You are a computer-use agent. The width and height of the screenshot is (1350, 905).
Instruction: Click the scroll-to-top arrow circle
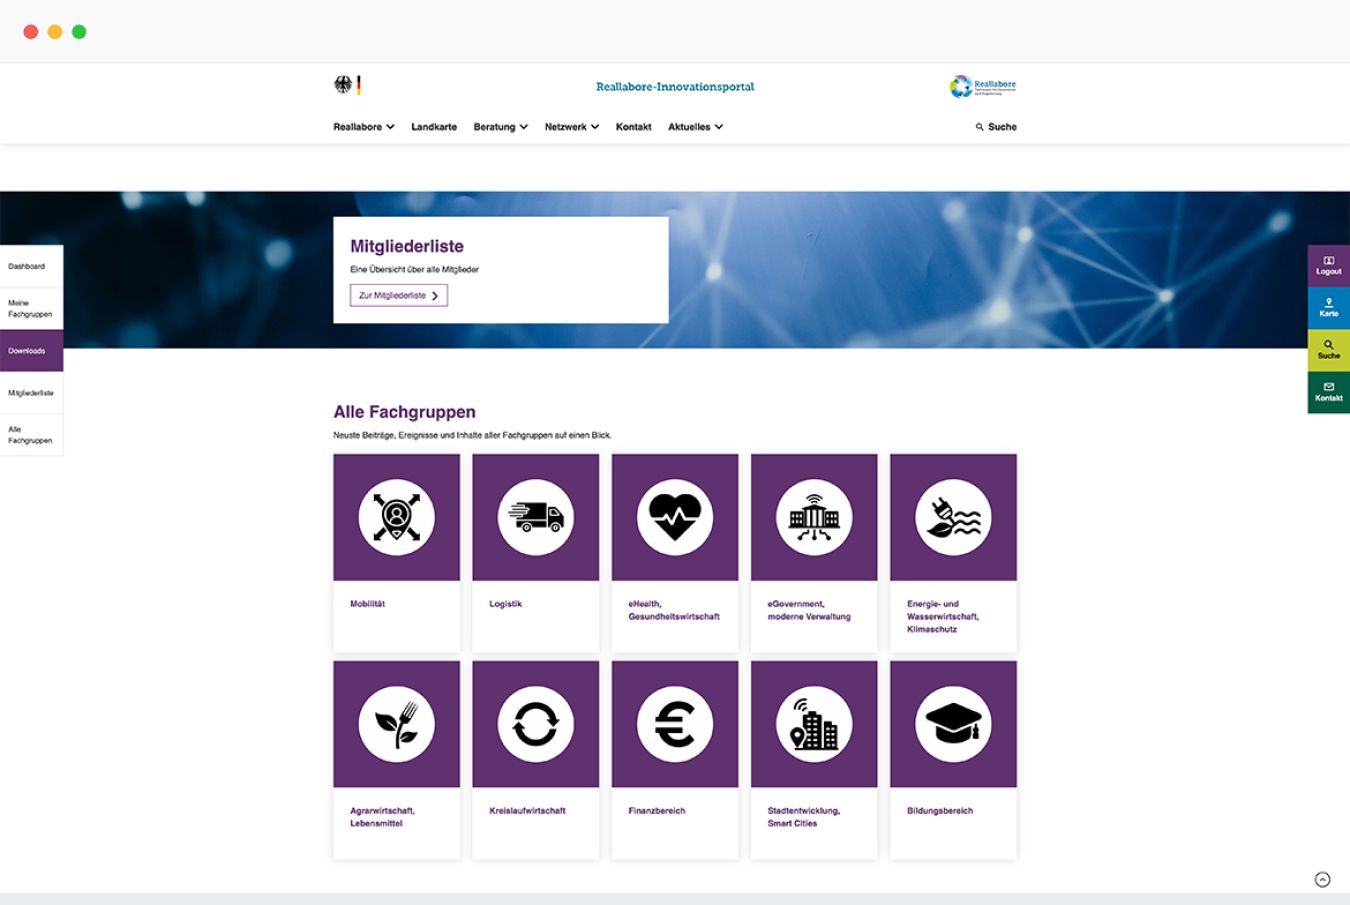pos(1322,879)
